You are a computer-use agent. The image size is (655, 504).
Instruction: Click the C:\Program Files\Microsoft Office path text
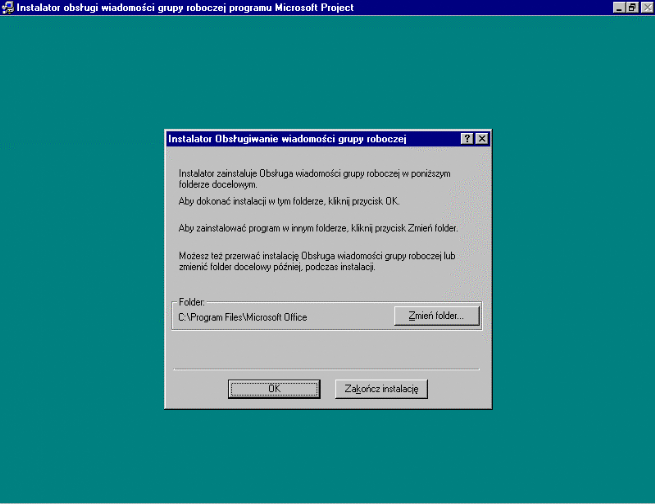(x=242, y=317)
